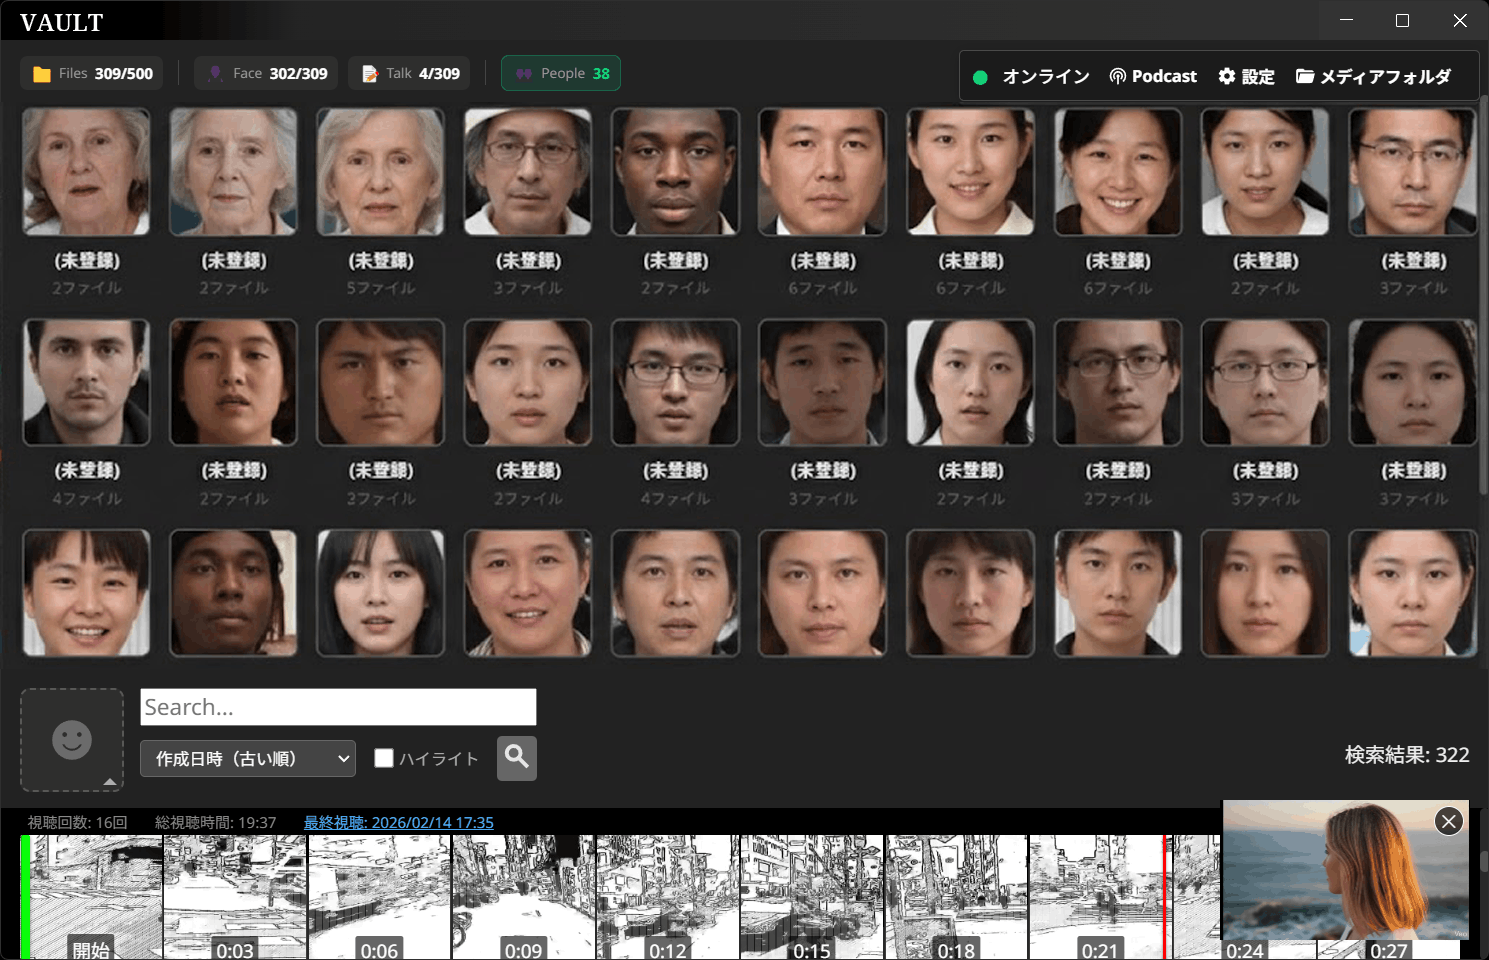Focus the Search... input field
1489x960 pixels.
point(338,707)
